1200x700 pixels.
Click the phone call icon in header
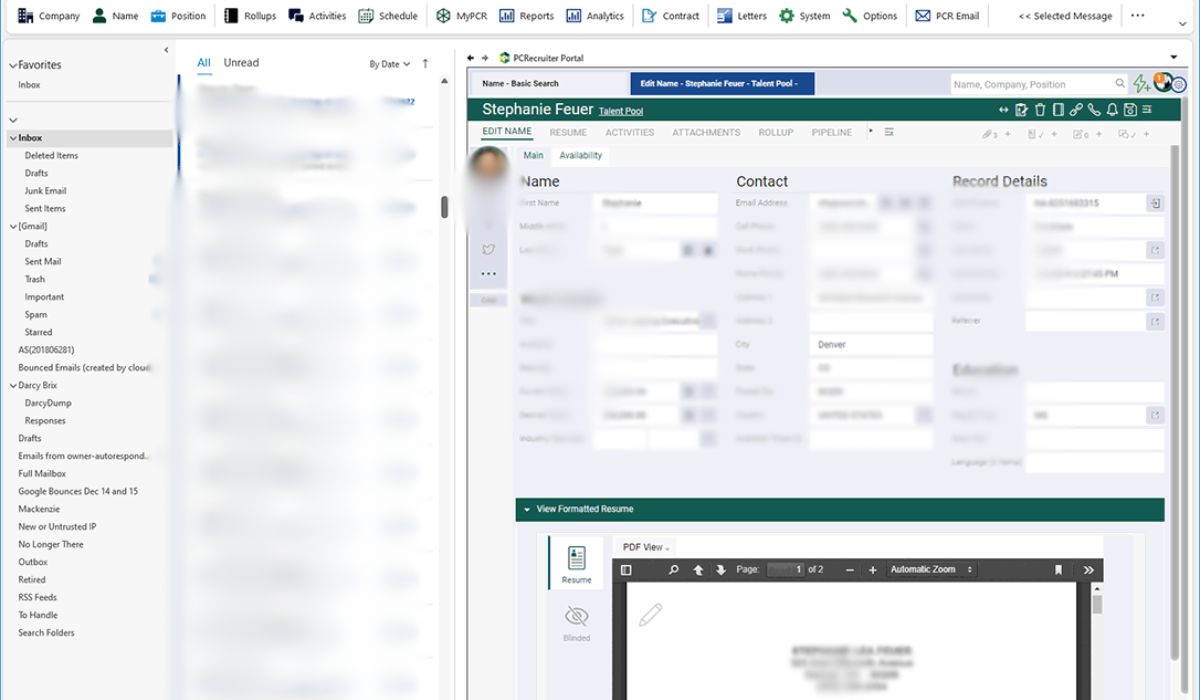[x=1094, y=110]
